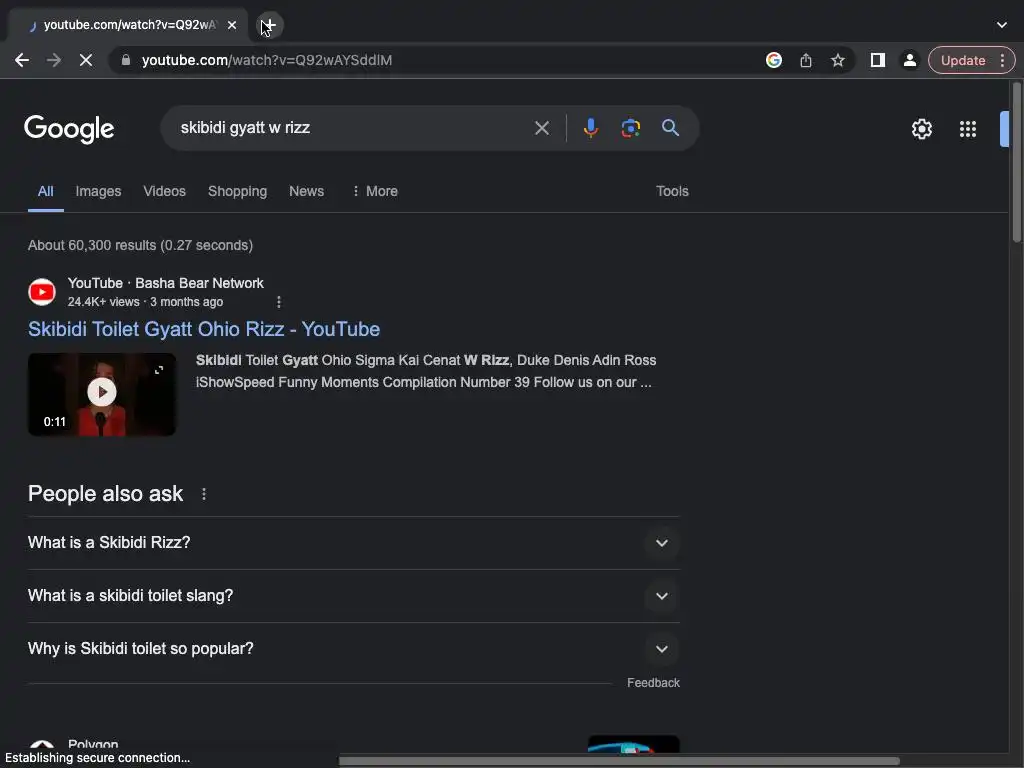
Task: Switch to the News tab
Action: click(x=306, y=191)
